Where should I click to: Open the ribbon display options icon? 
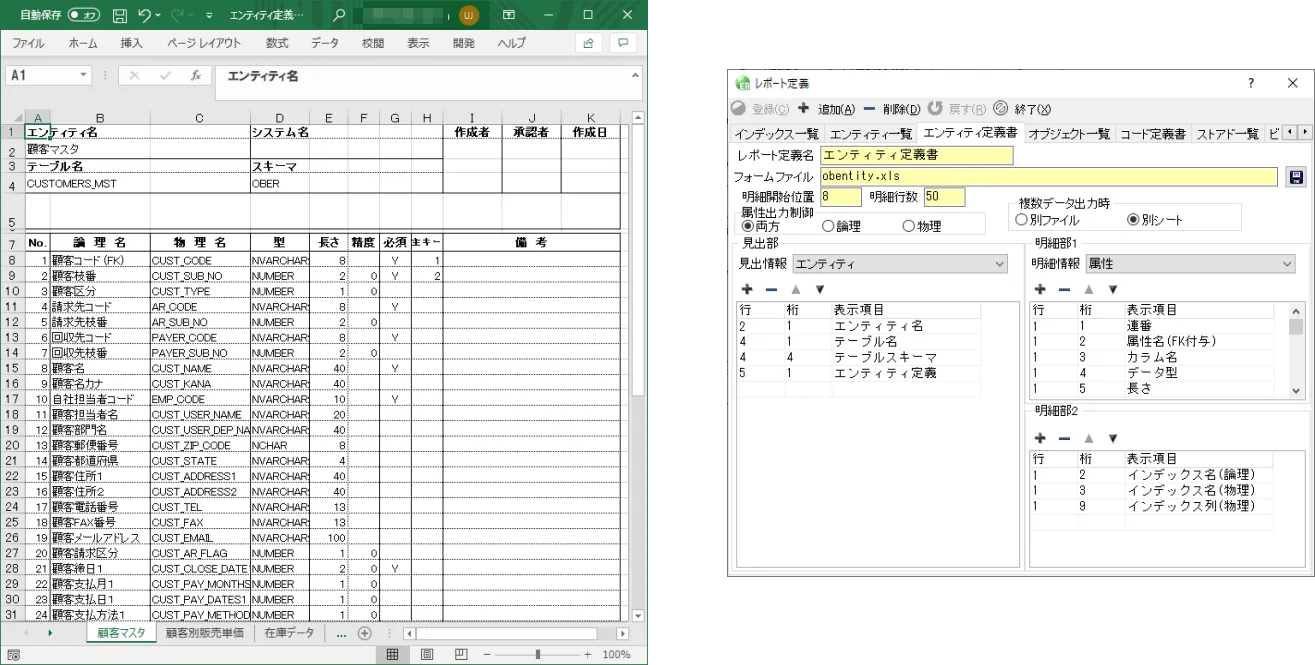[x=509, y=15]
